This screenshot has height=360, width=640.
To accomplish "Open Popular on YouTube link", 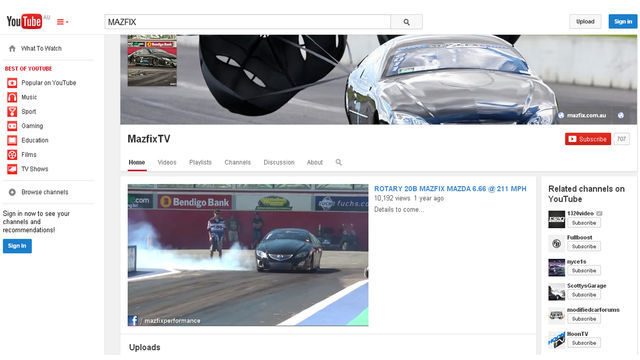I will pyautogui.click(x=49, y=83).
